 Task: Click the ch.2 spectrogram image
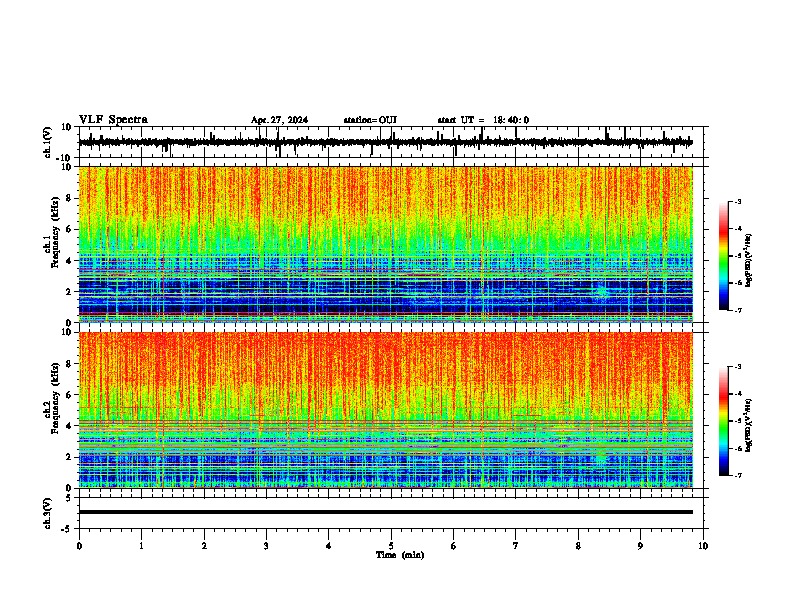click(386, 410)
